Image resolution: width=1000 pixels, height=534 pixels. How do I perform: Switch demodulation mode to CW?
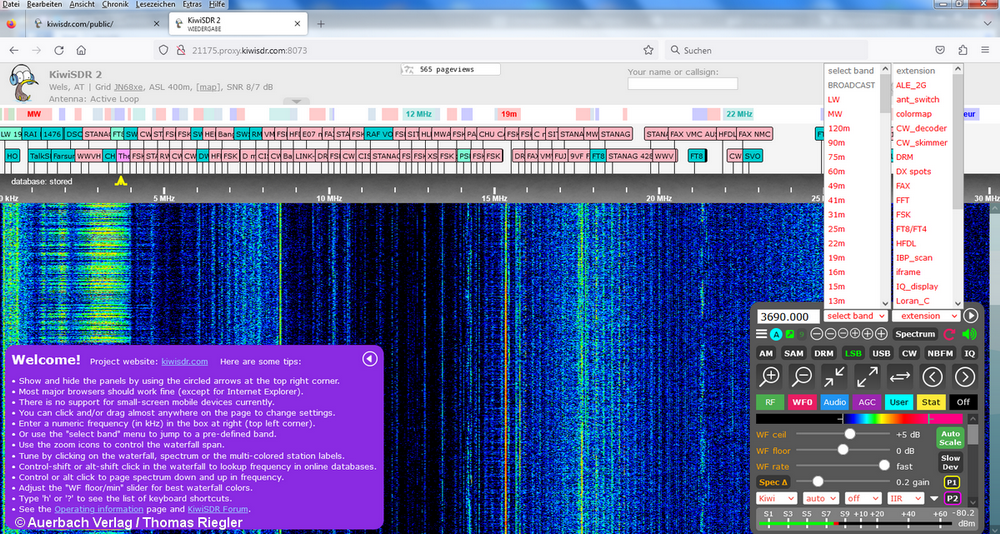point(908,353)
